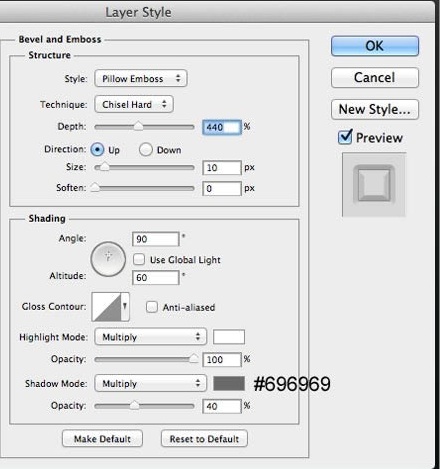Click the Depth slider handle
440x469 pixels.
138,127
